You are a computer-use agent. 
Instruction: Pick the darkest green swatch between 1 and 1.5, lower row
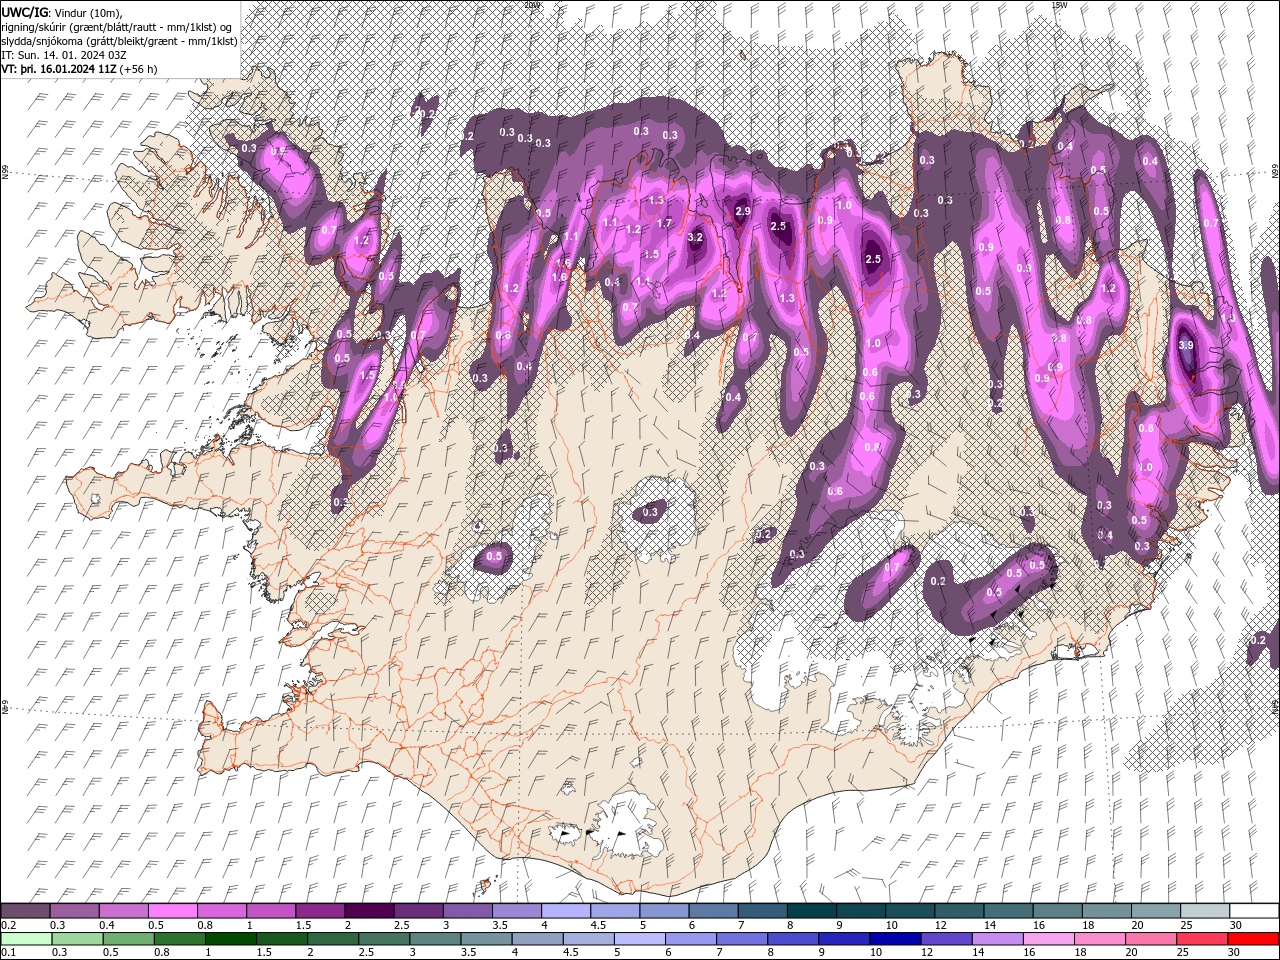pyautogui.click(x=230, y=939)
